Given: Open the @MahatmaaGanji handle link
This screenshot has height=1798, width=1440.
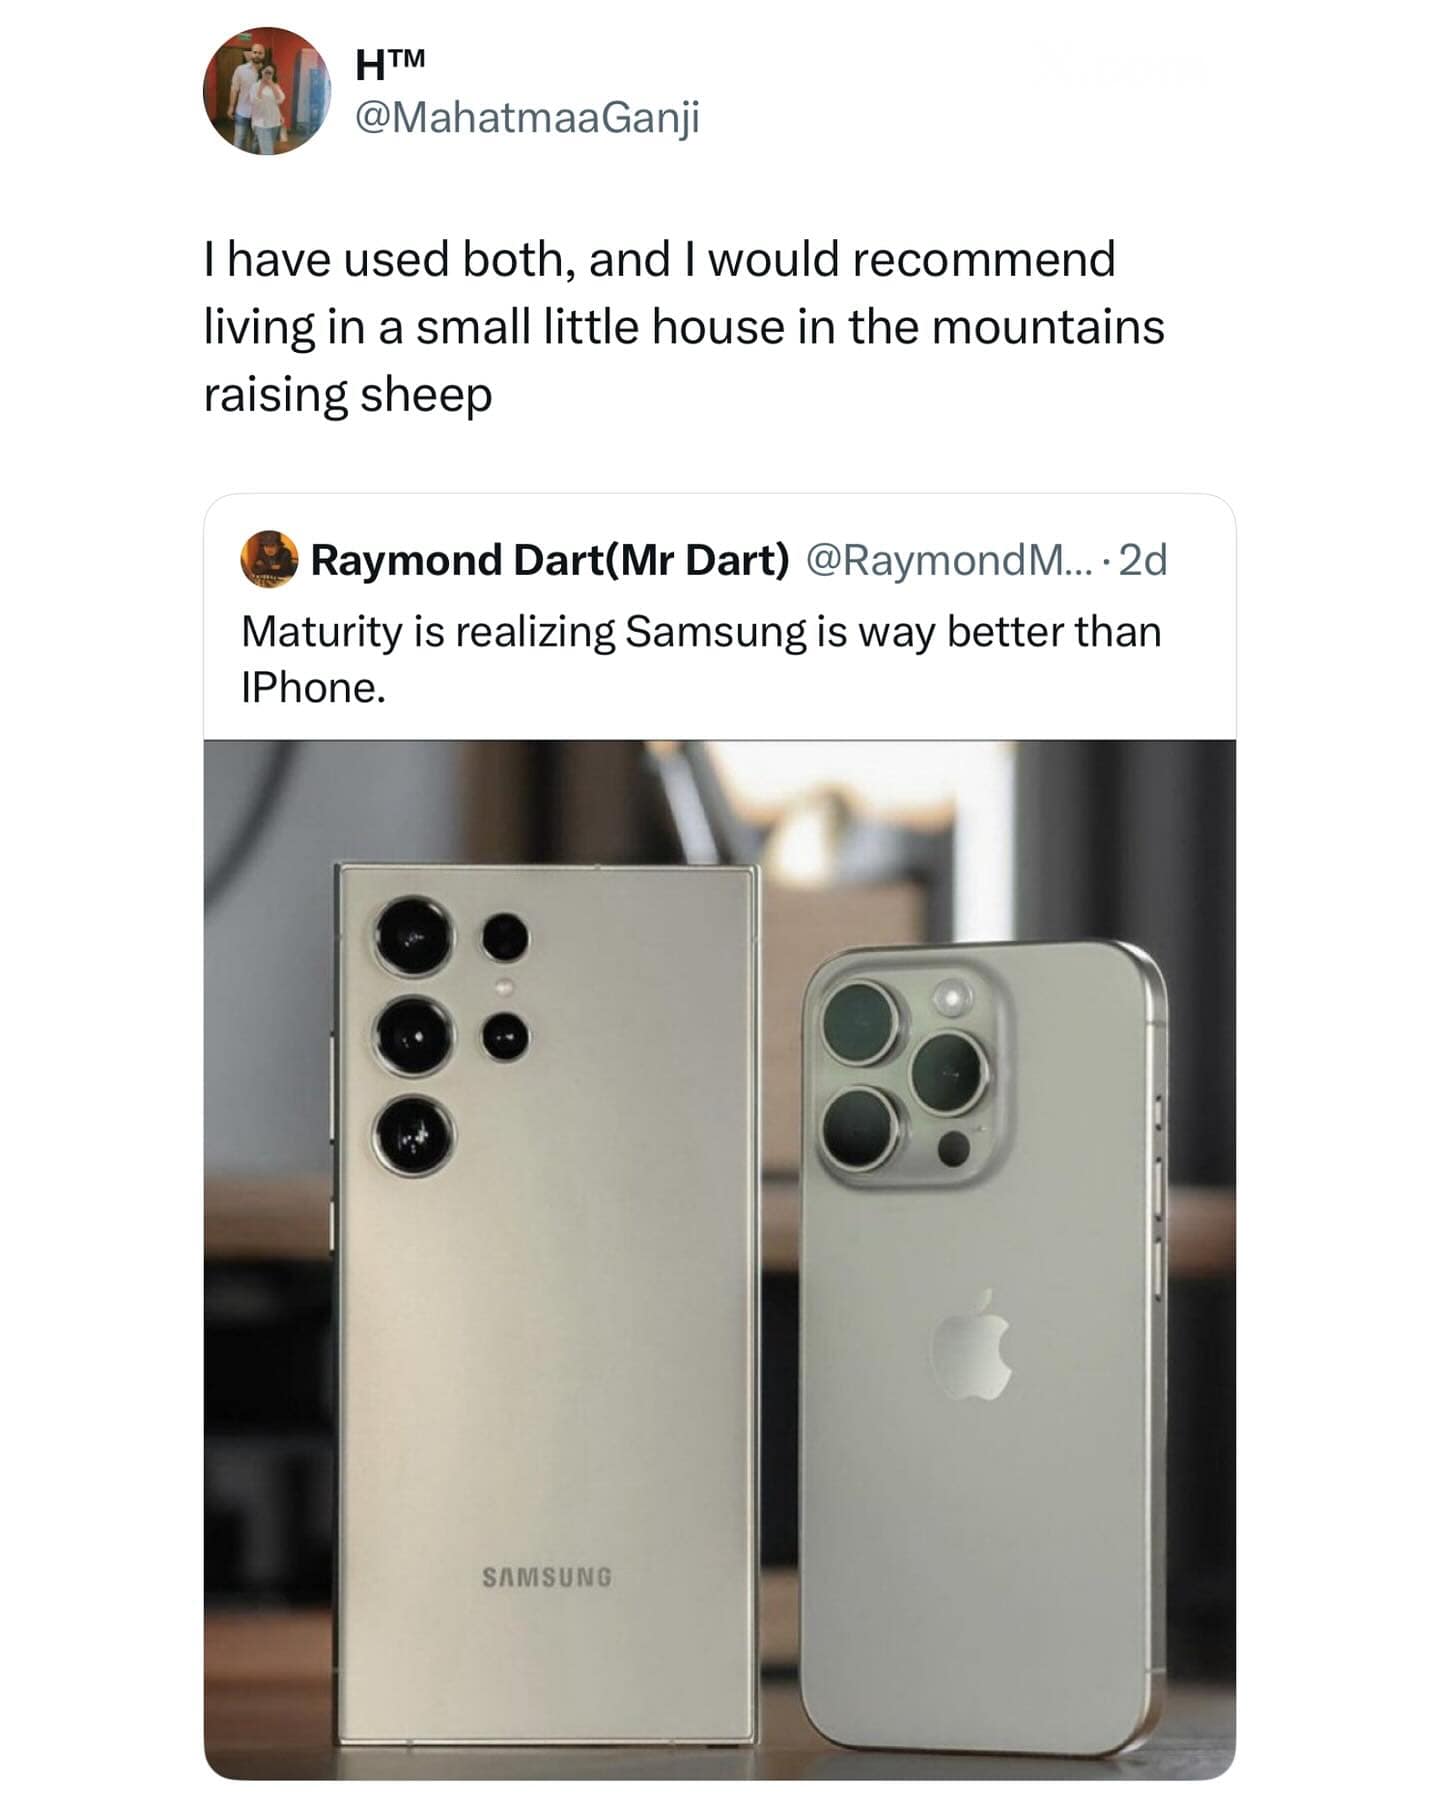Looking at the screenshot, I should coord(528,119).
